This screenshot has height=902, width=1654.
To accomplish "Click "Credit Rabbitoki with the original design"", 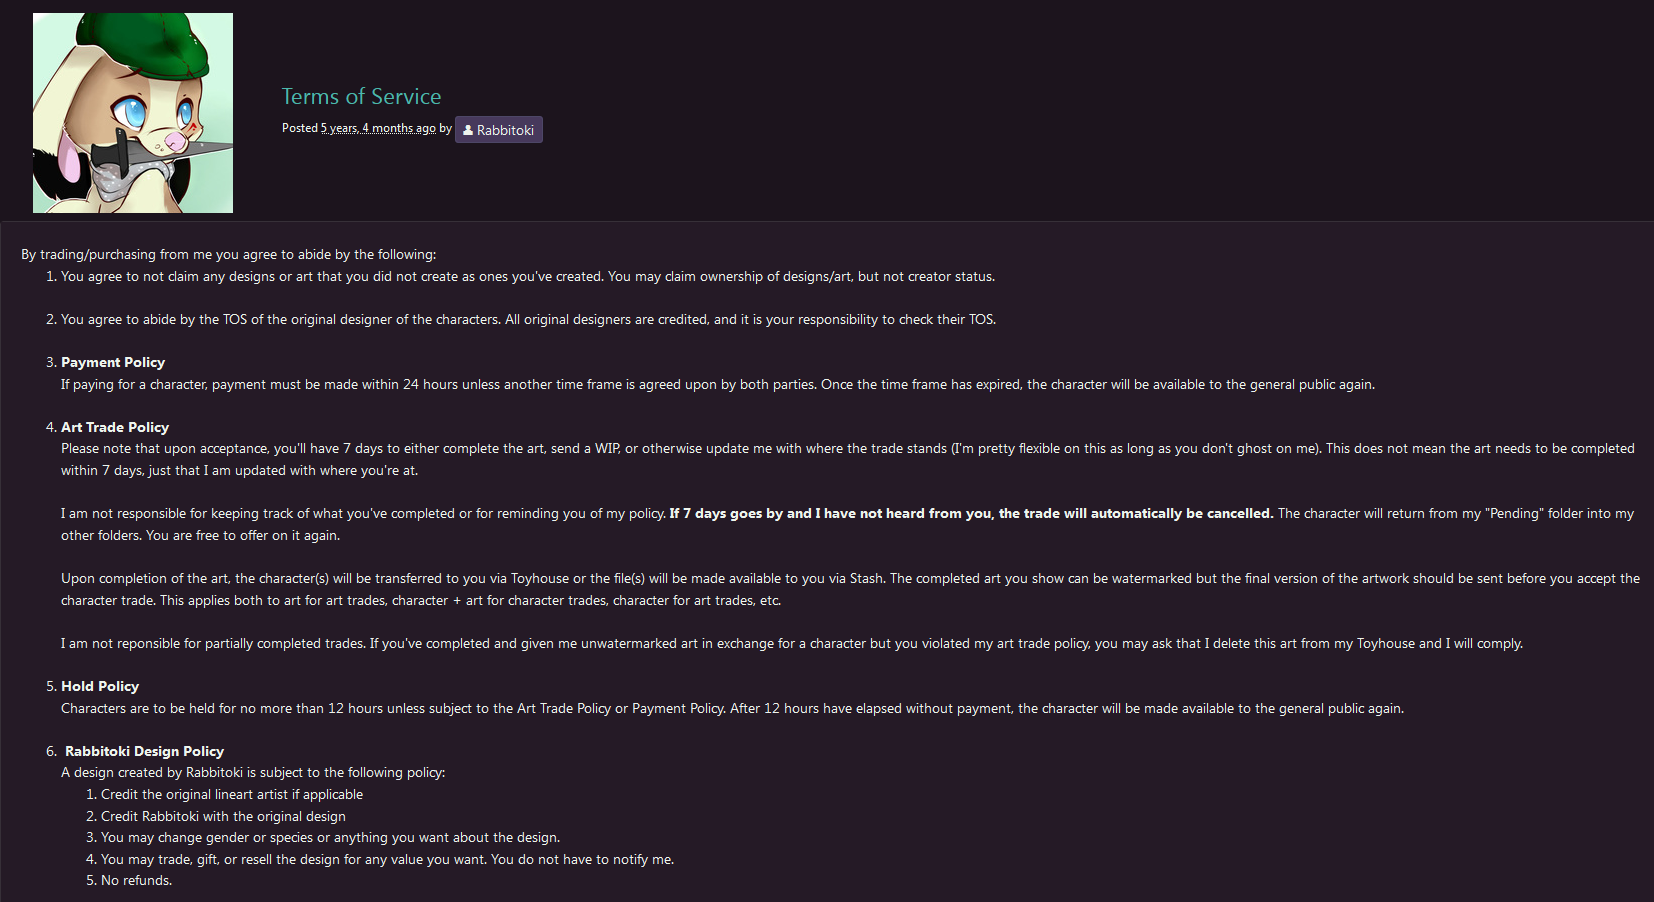I will (223, 816).
